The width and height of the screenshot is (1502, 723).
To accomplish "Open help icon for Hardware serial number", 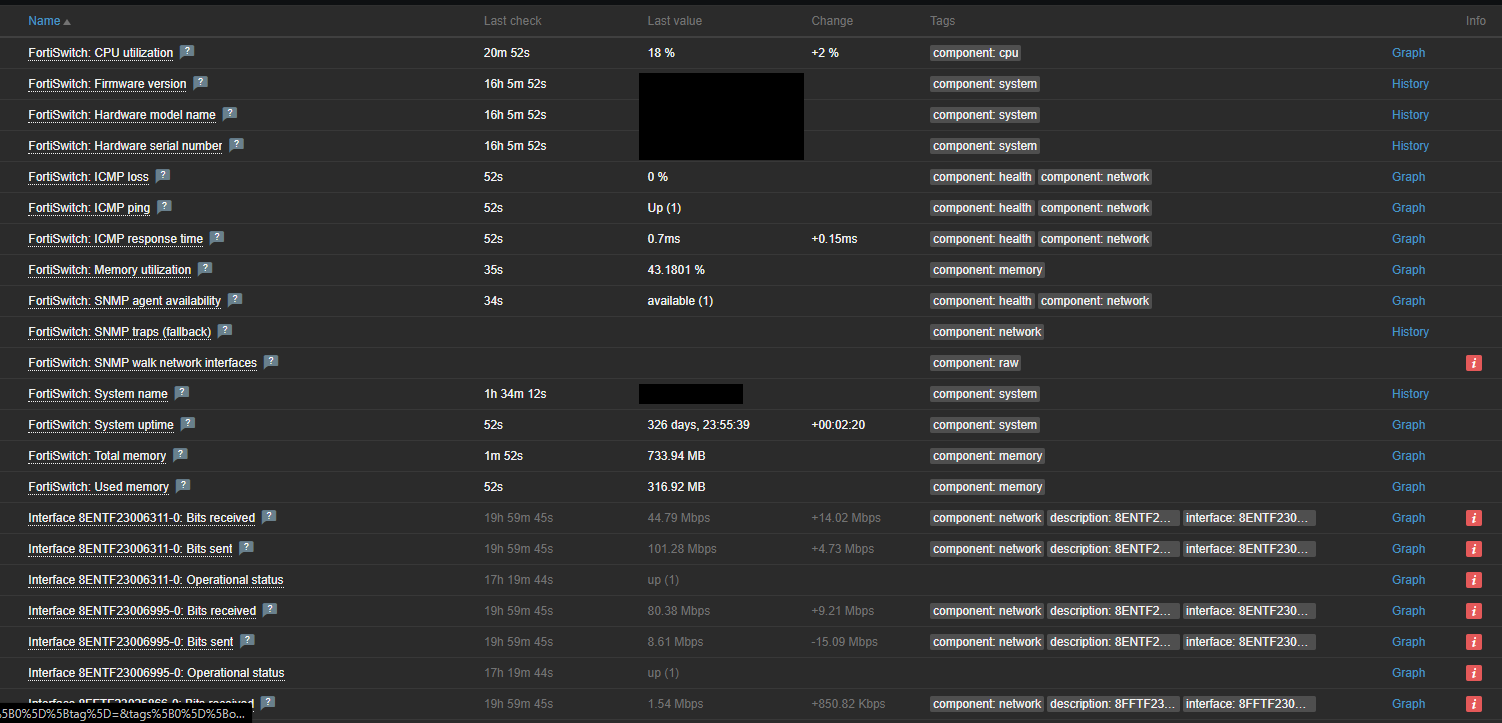I will [236, 145].
